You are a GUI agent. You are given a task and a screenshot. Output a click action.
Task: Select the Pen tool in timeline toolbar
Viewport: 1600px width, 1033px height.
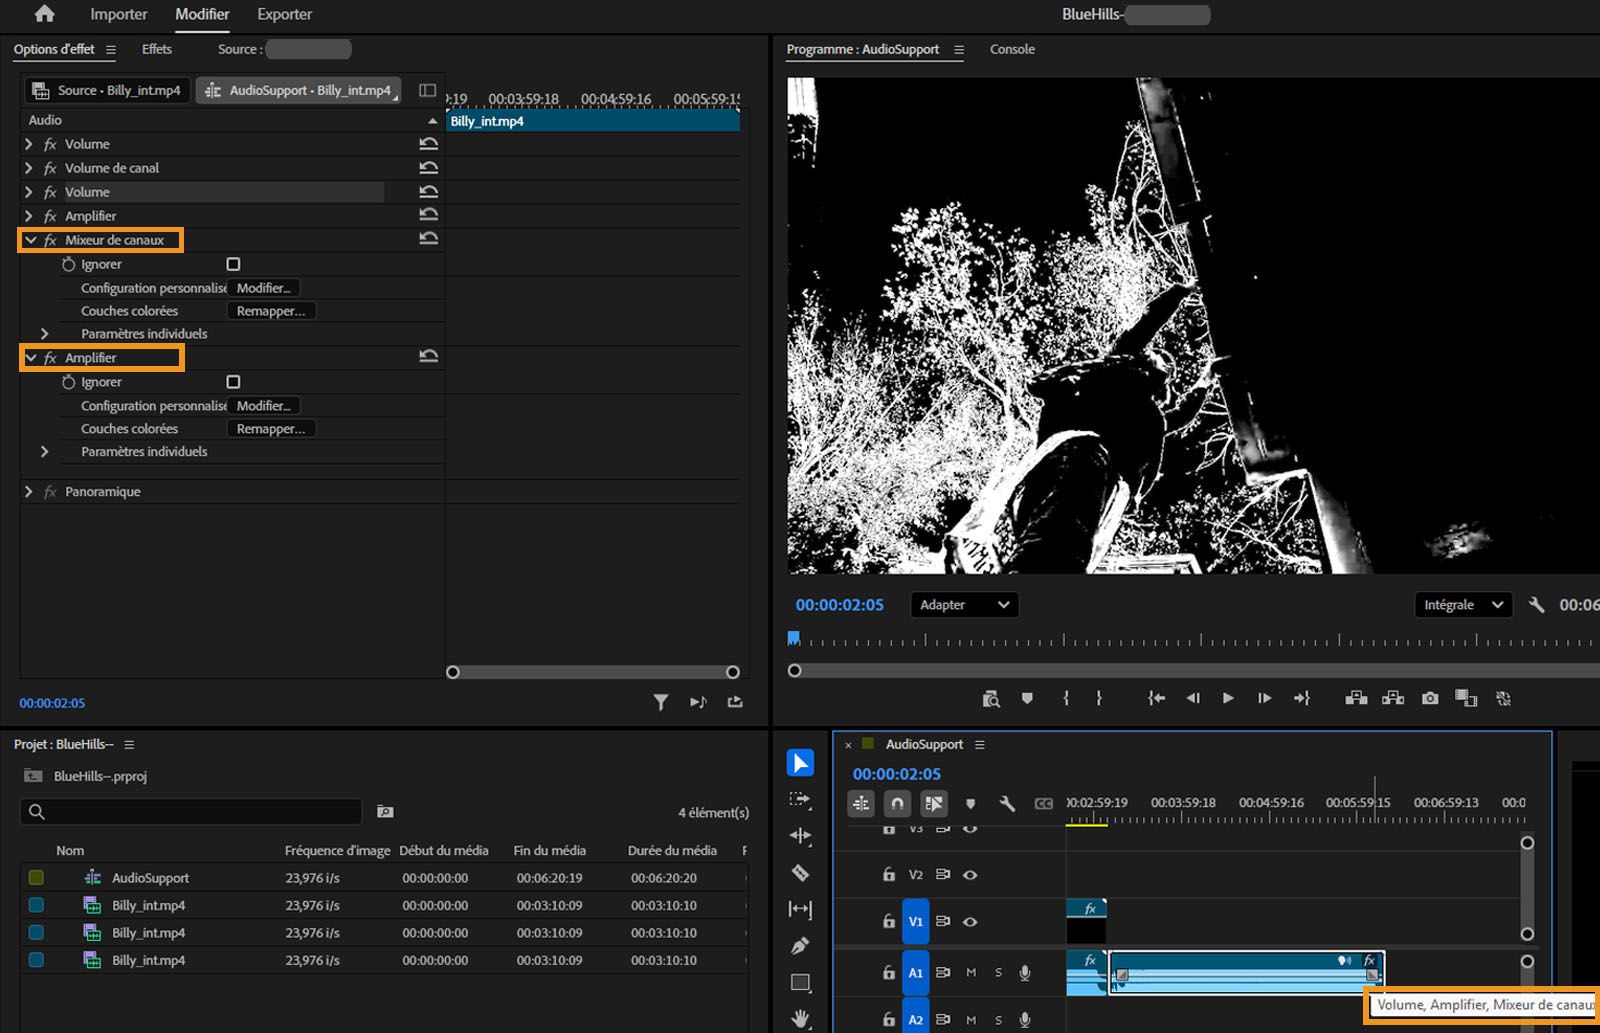[x=800, y=945]
